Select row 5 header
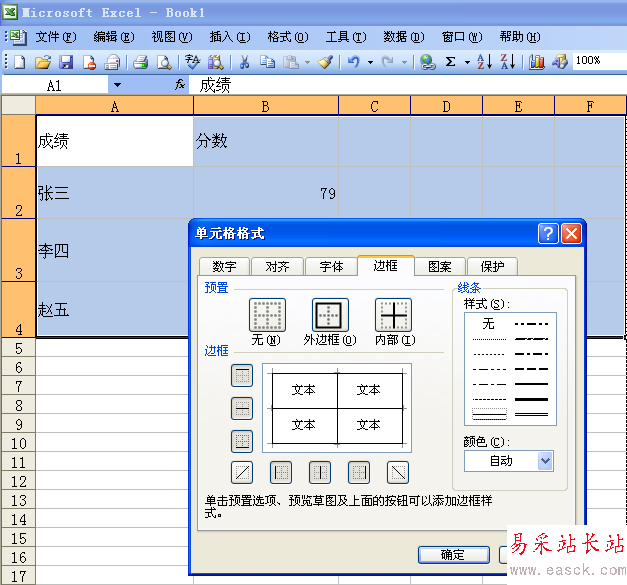This screenshot has height=585, width=627. pyautogui.click(x=18, y=348)
